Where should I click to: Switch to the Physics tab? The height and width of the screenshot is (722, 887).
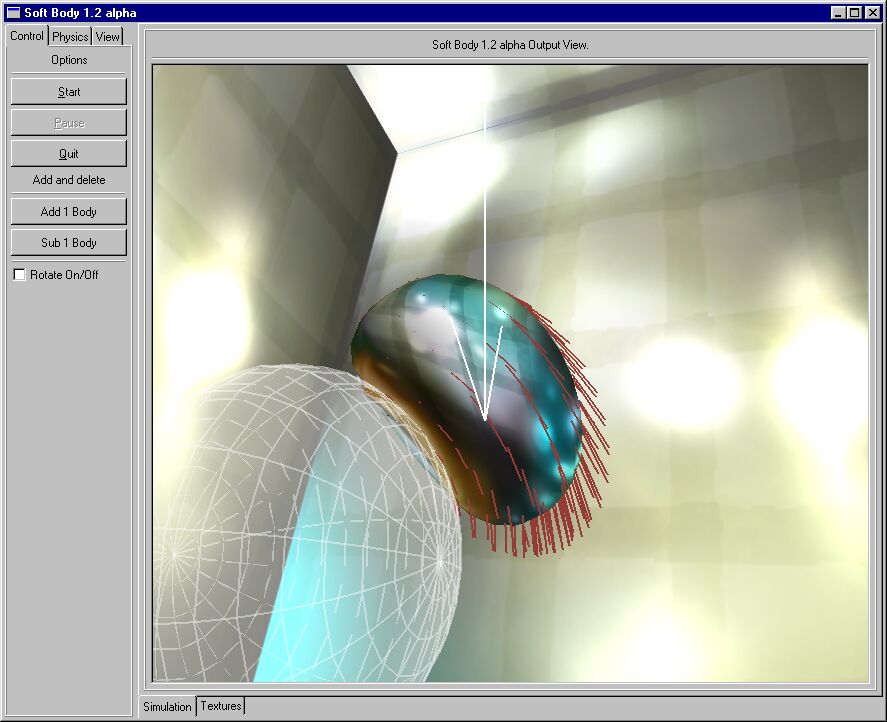click(70, 37)
